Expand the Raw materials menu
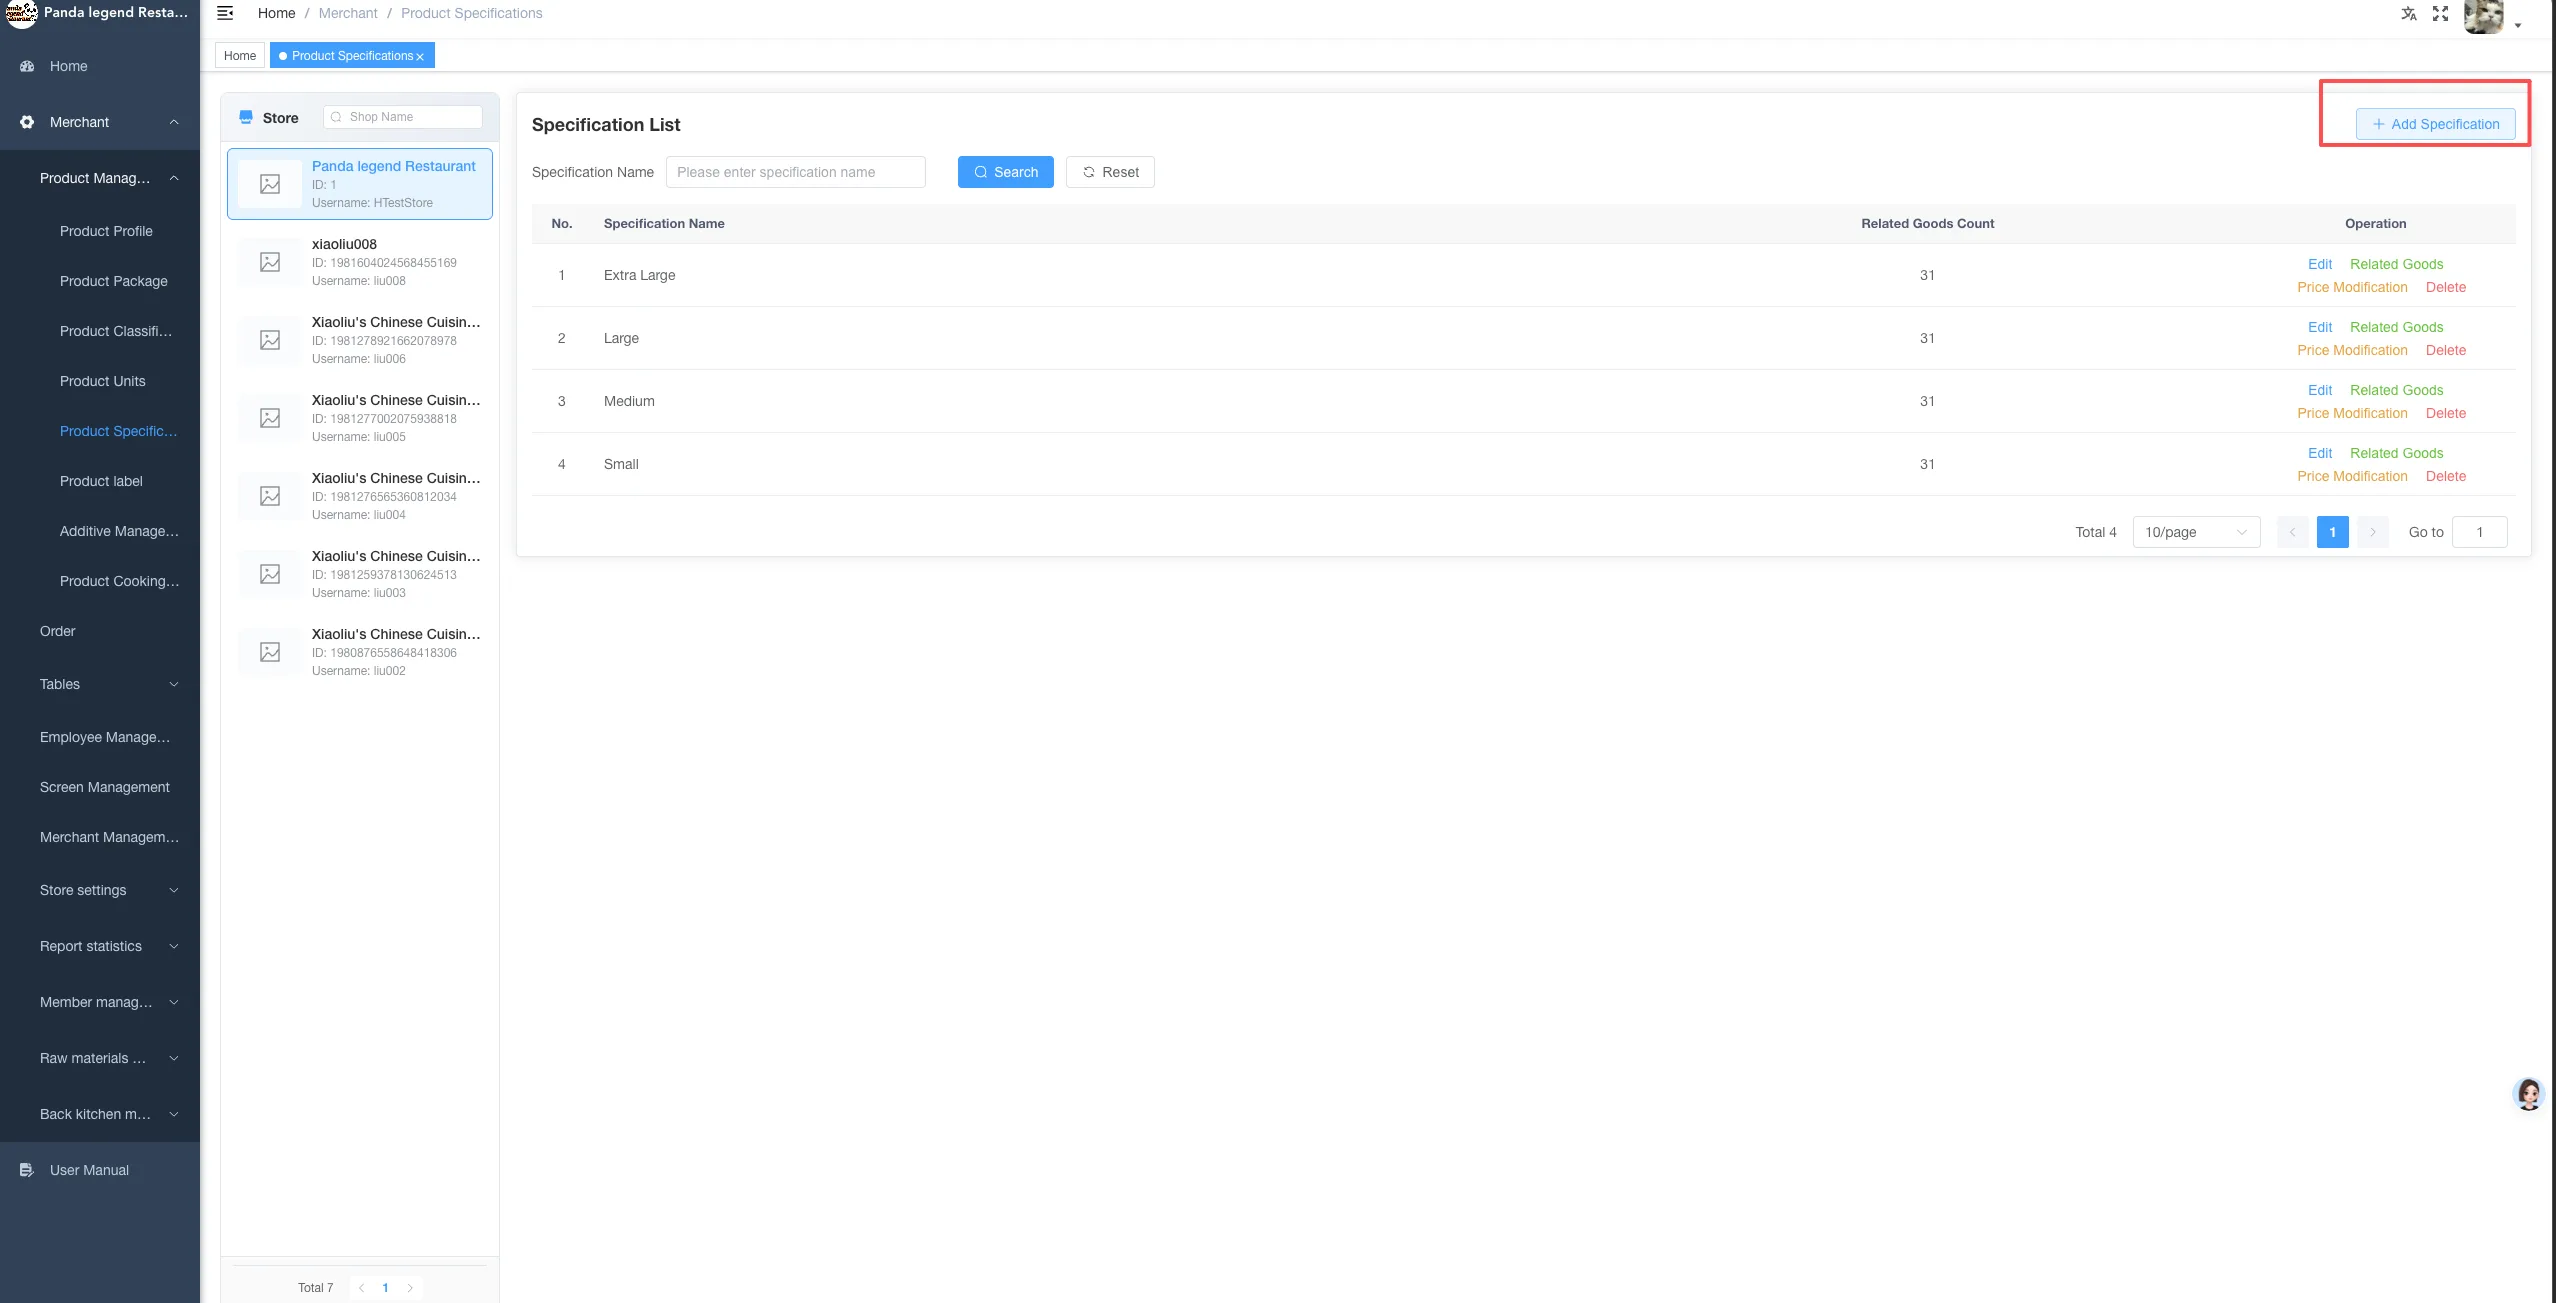Image resolution: width=2556 pixels, height=1303 pixels. click(174, 1058)
